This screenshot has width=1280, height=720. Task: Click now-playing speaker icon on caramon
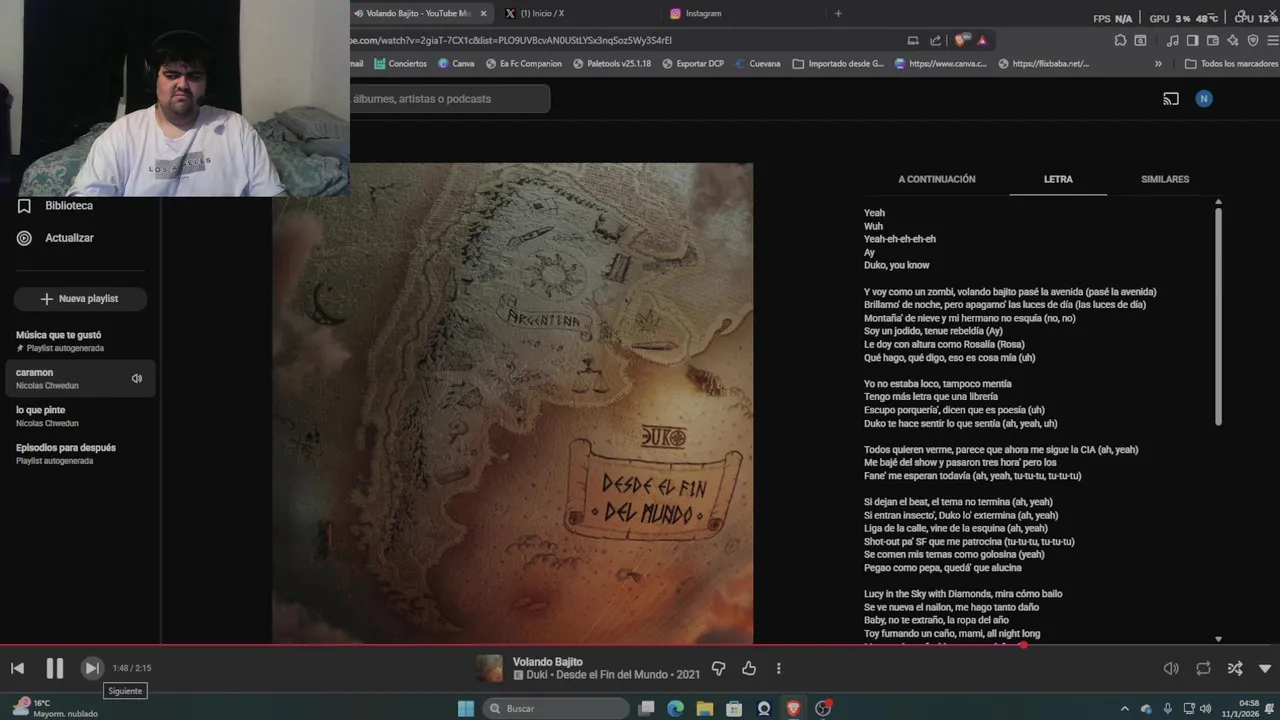(137, 378)
